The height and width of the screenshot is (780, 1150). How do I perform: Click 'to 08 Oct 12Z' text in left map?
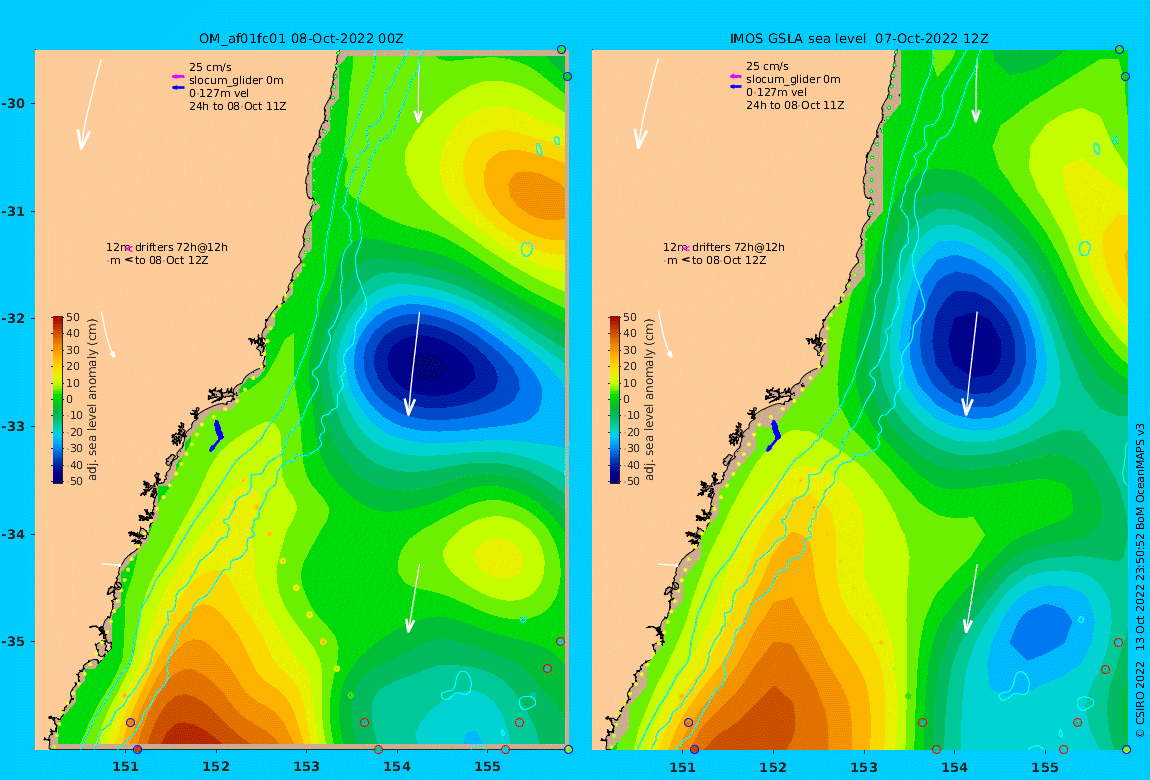[172, 260]
